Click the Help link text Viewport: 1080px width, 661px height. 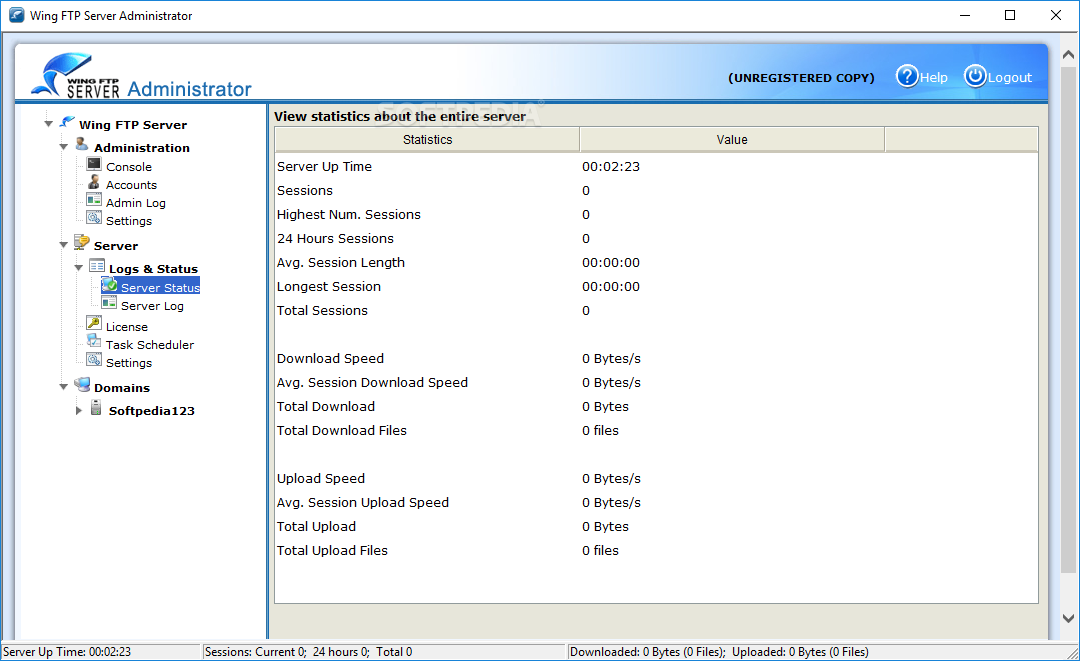pyautogui.click(x=934, y=78)
